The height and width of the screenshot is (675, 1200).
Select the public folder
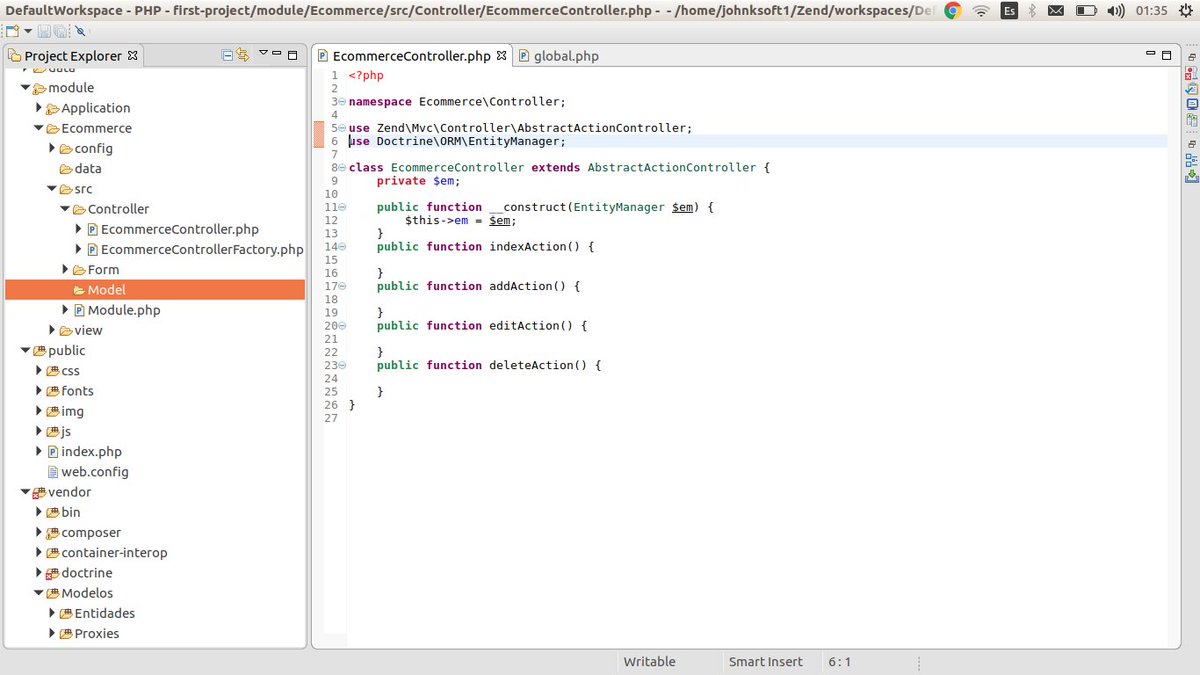pos(66,350)
